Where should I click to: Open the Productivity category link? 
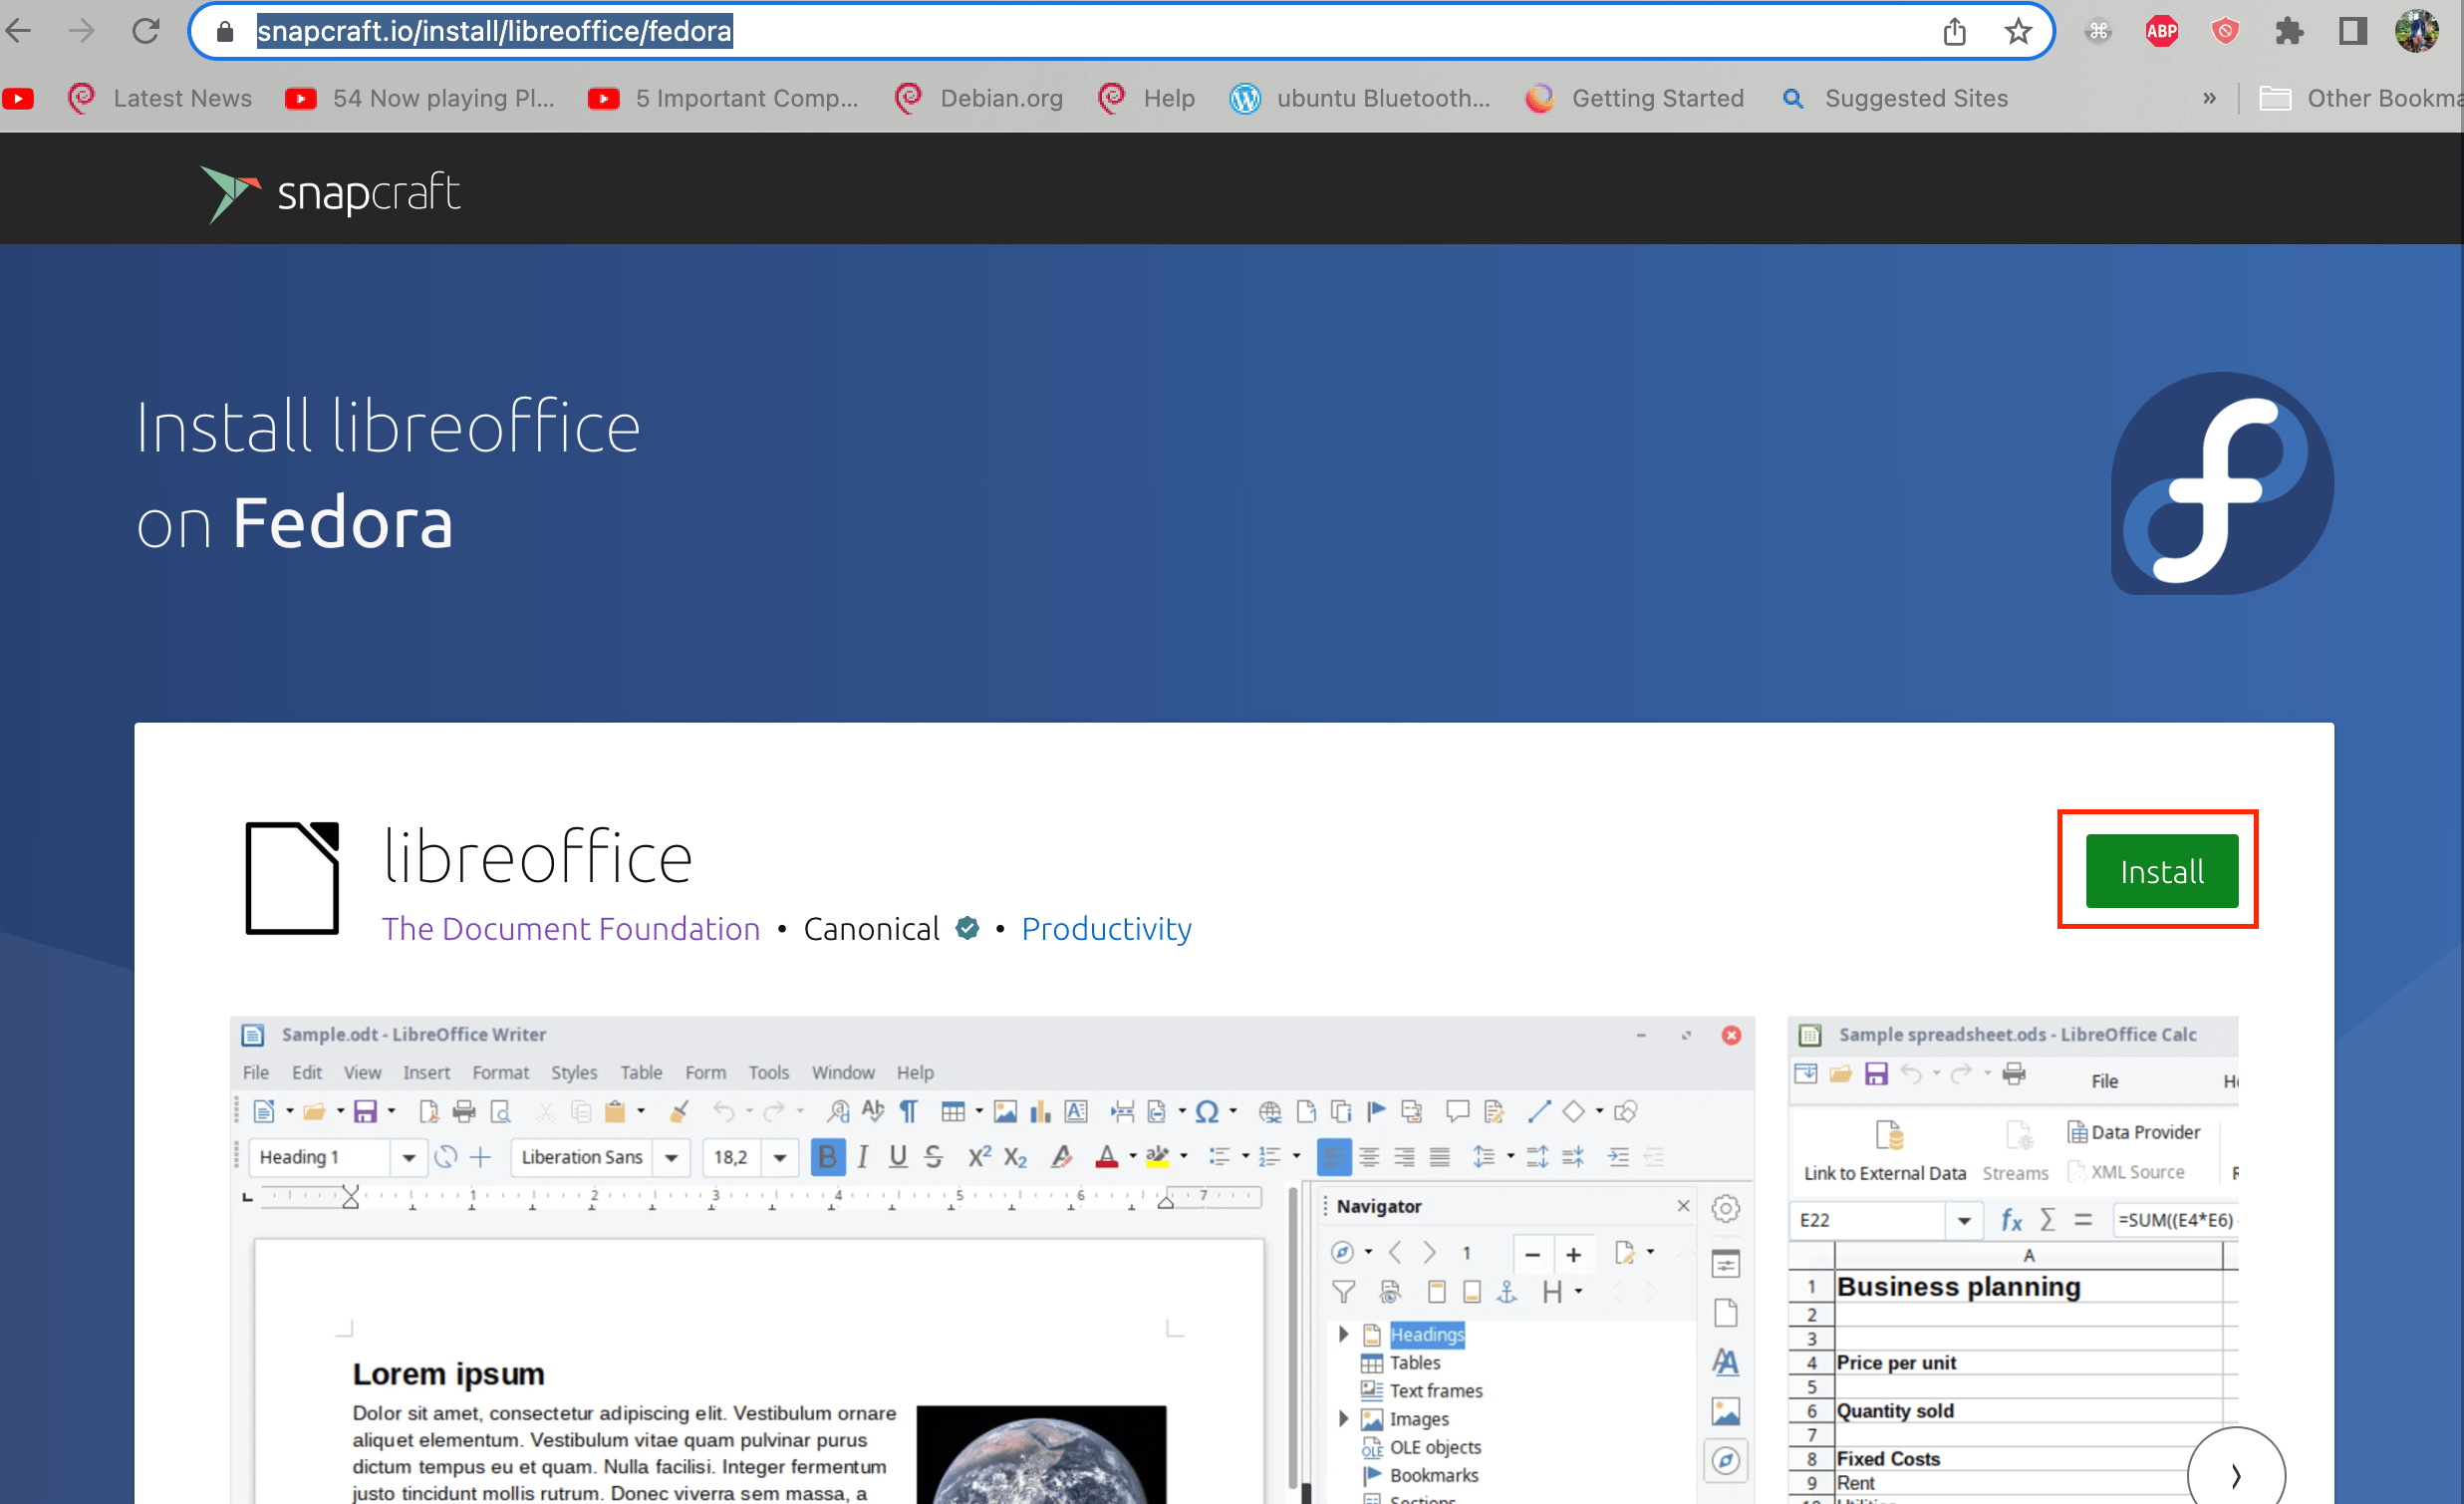[x=1106, y=929]
